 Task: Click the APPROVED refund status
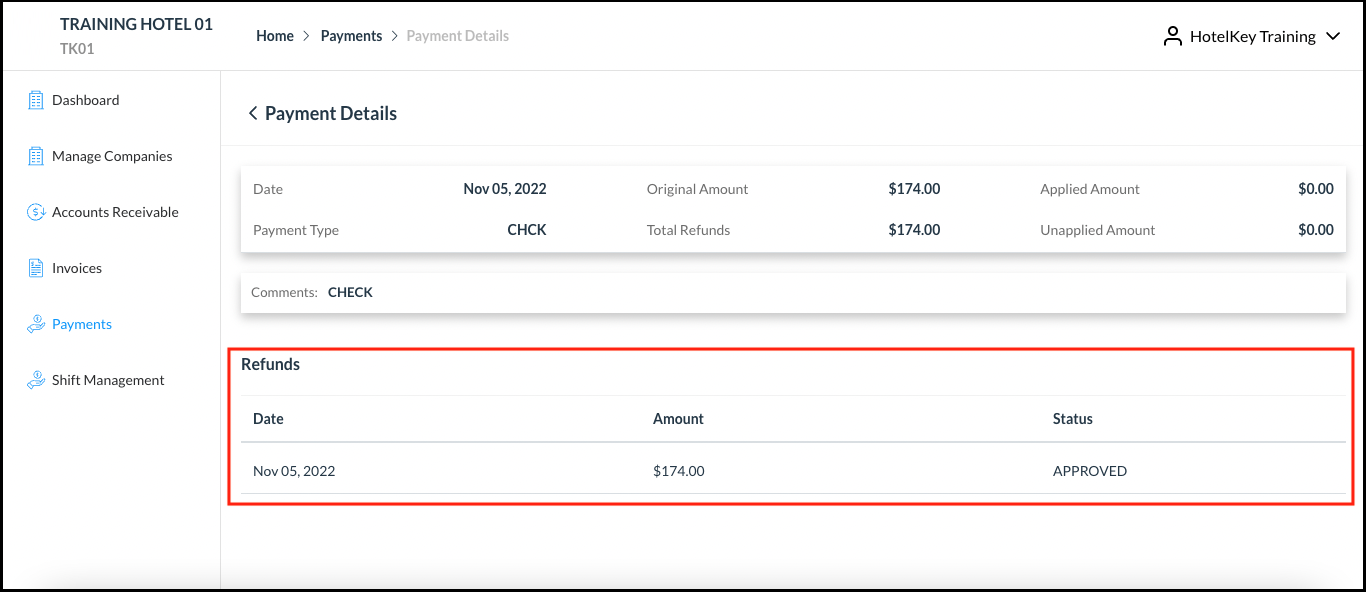point(1089,471)
